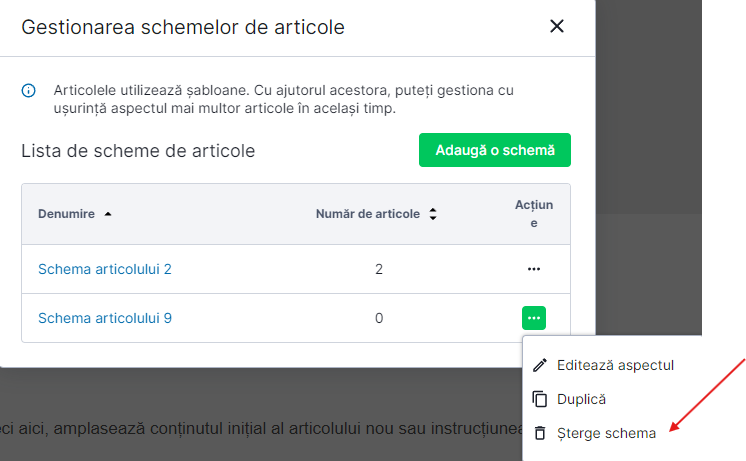The width and height of the screenshot is (746, 461).
Task: Open actions menu for Schema articolului 2
Action: coord(533,269)
